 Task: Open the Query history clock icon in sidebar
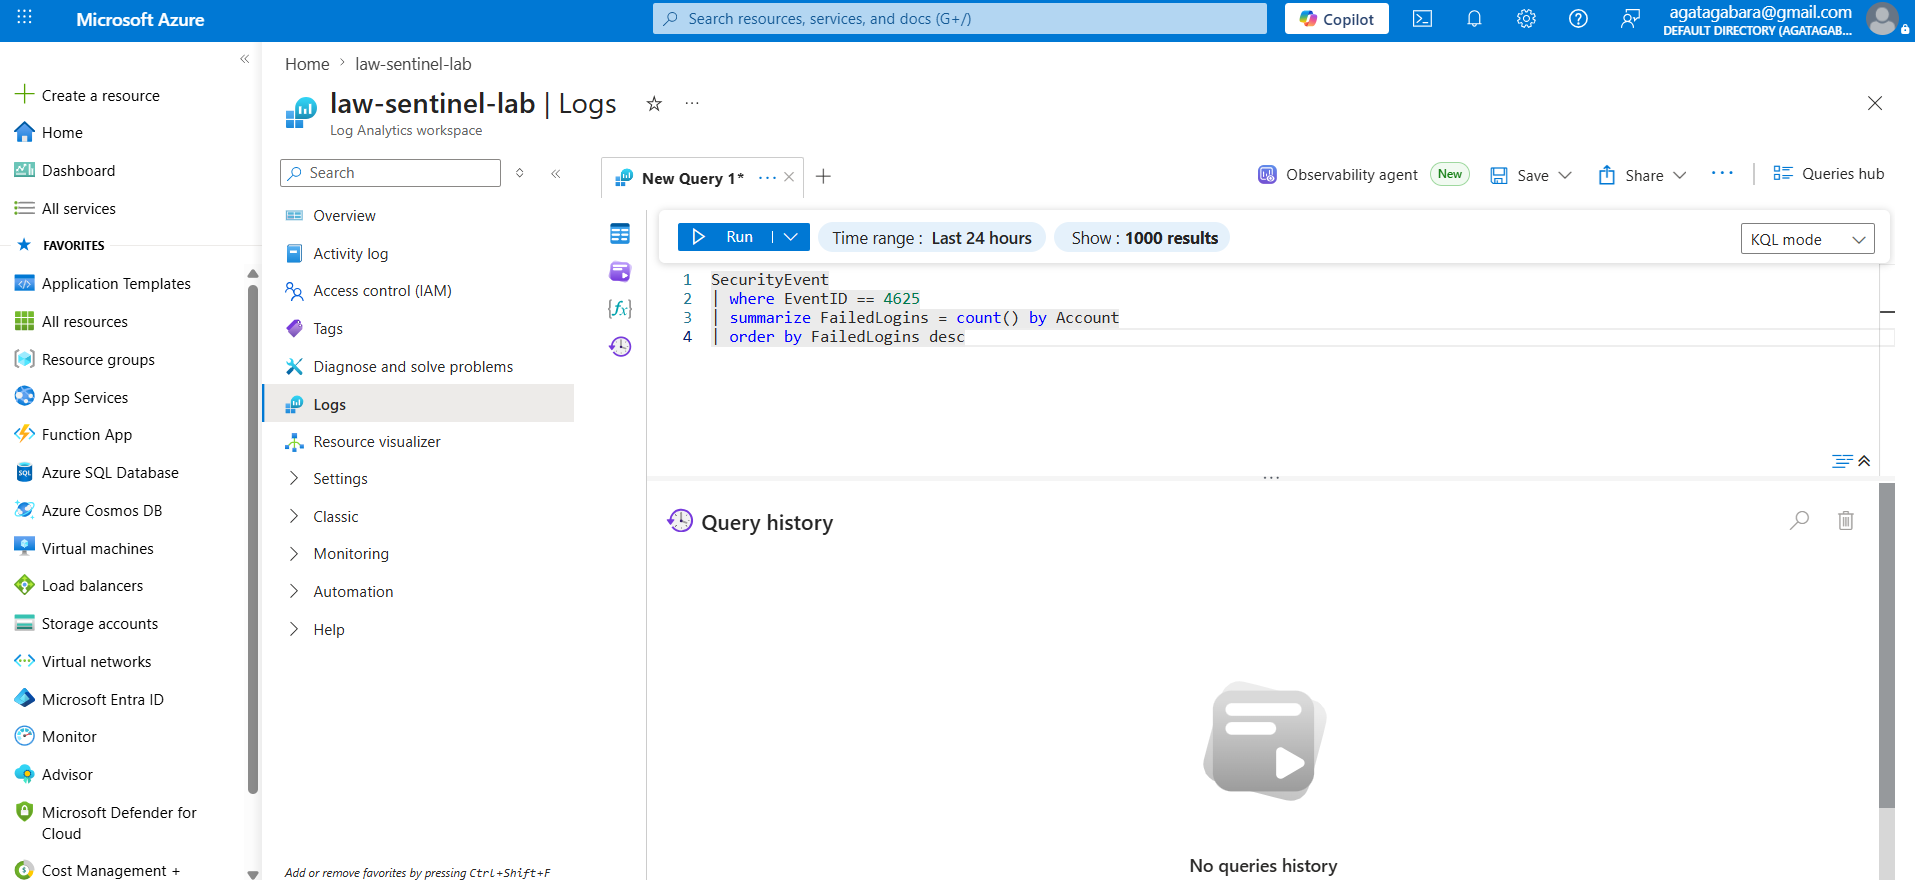pyautogui.click(x=620, y=346)
